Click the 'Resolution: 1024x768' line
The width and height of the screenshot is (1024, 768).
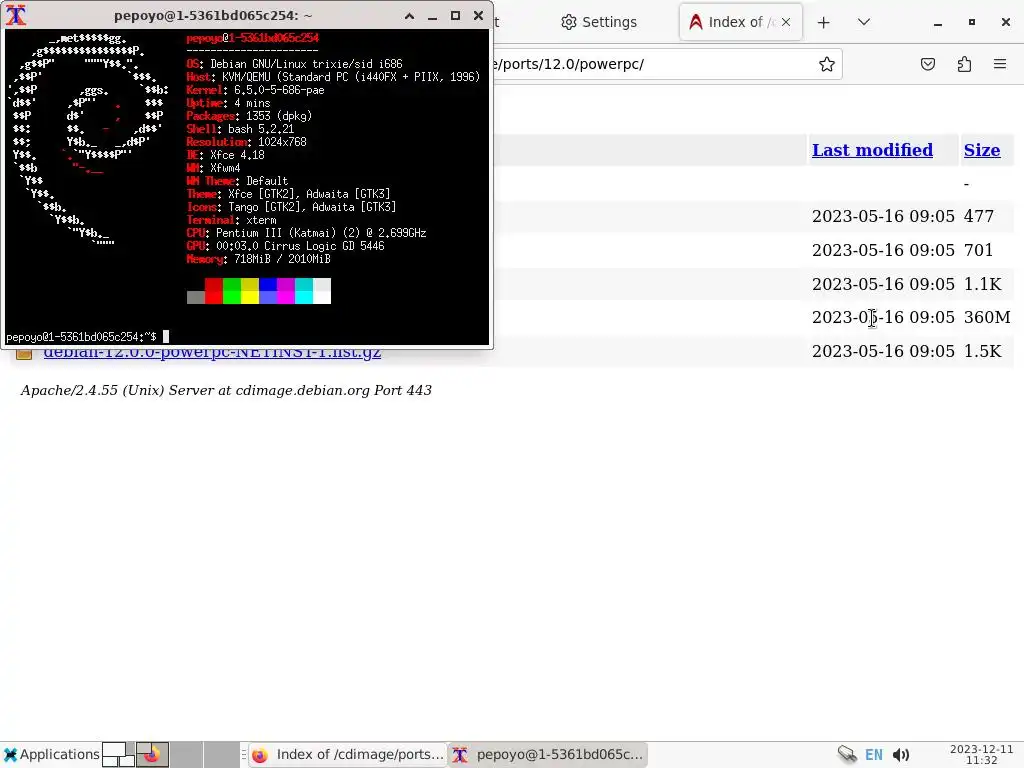pyautogui.click(x=246, y=142)
